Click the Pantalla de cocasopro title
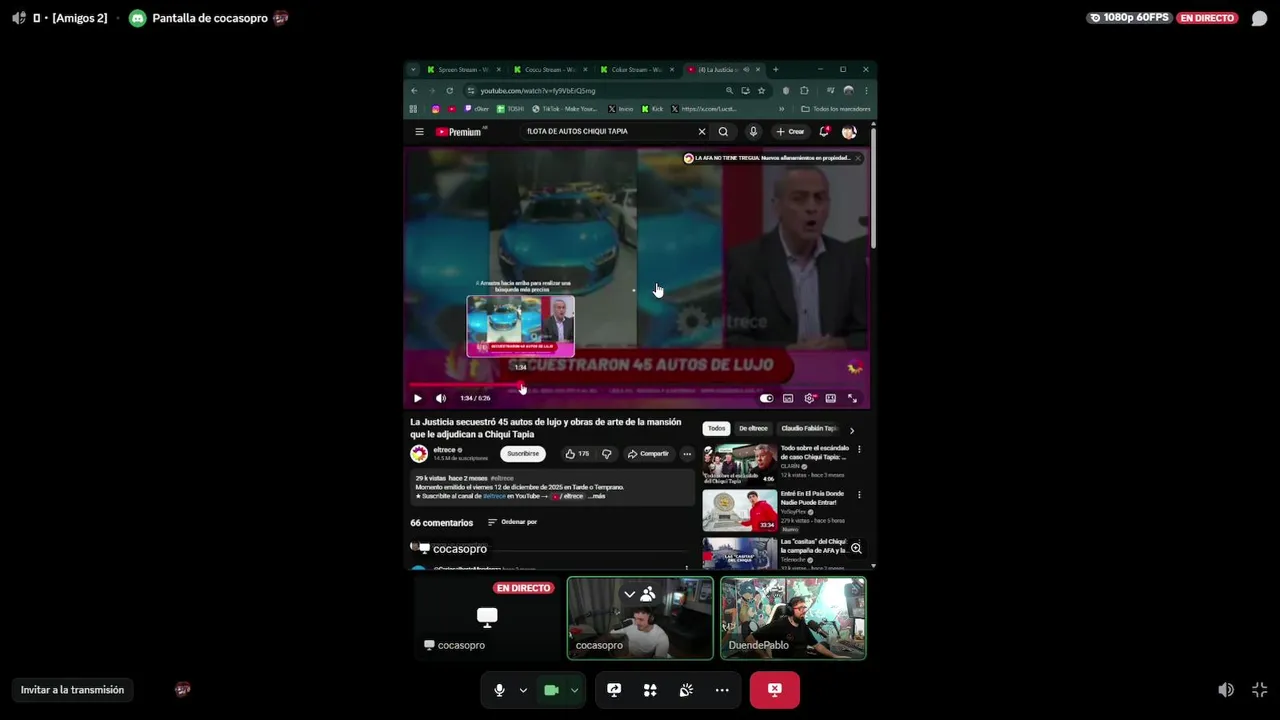 pos(210,18)
